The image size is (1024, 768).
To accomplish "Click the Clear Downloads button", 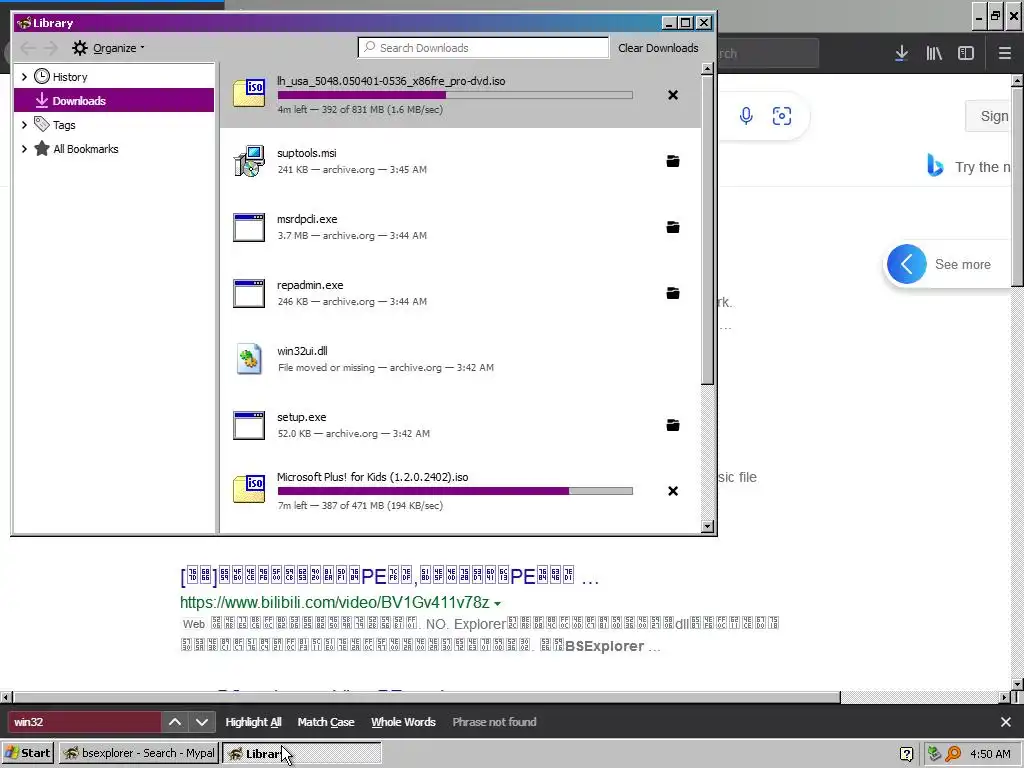I will pyautogui.click(x=658, y=48).
